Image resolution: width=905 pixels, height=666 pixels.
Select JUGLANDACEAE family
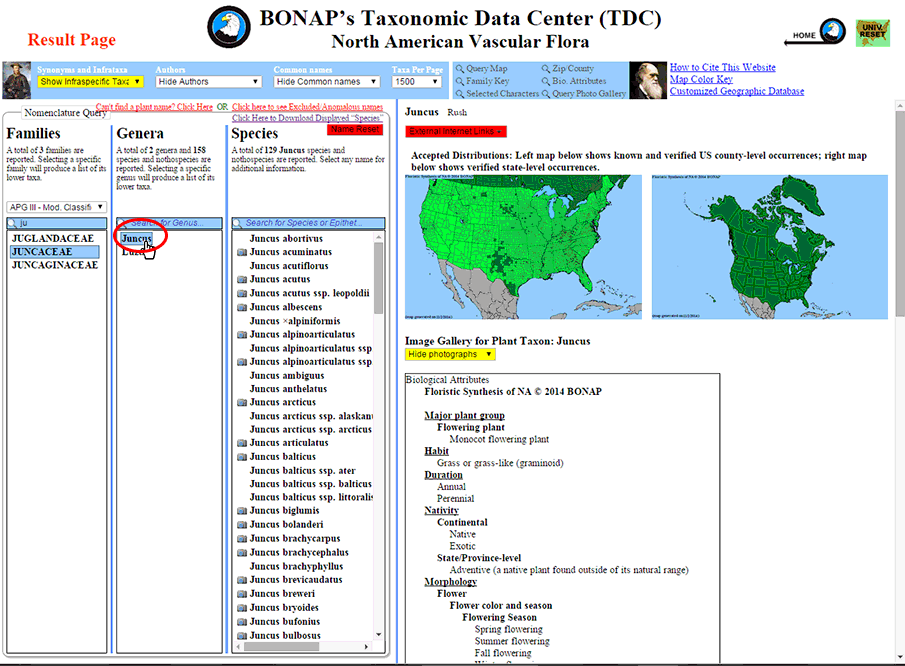[53, 238]
